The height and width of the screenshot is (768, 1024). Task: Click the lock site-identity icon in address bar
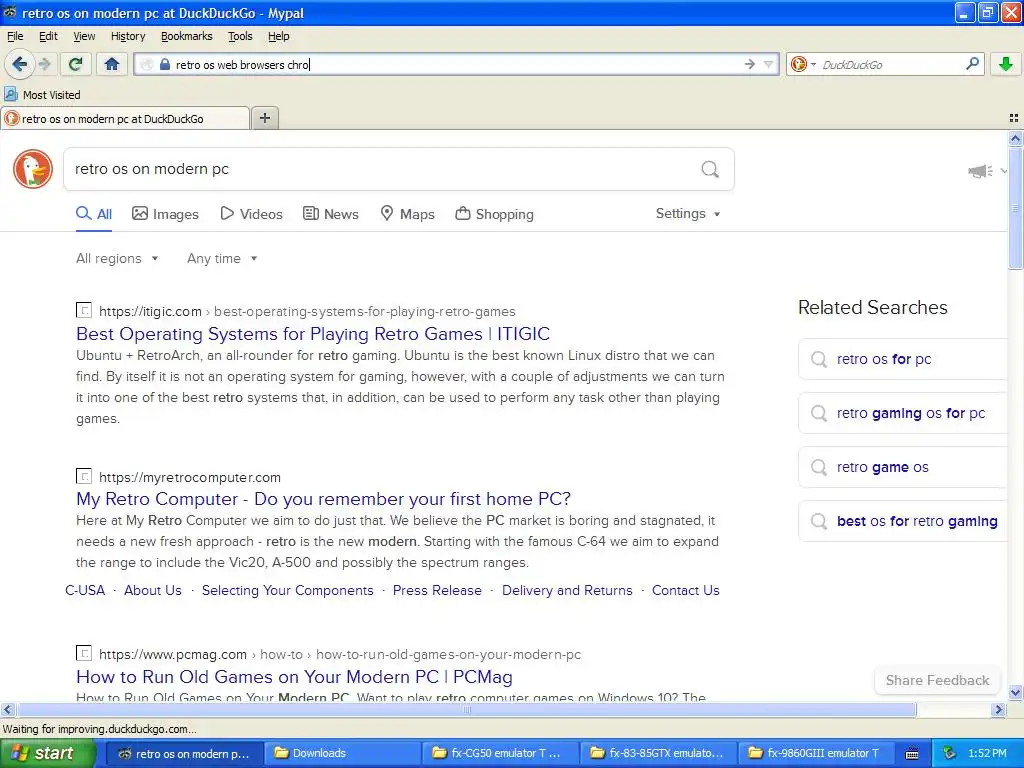click(165, 65)
